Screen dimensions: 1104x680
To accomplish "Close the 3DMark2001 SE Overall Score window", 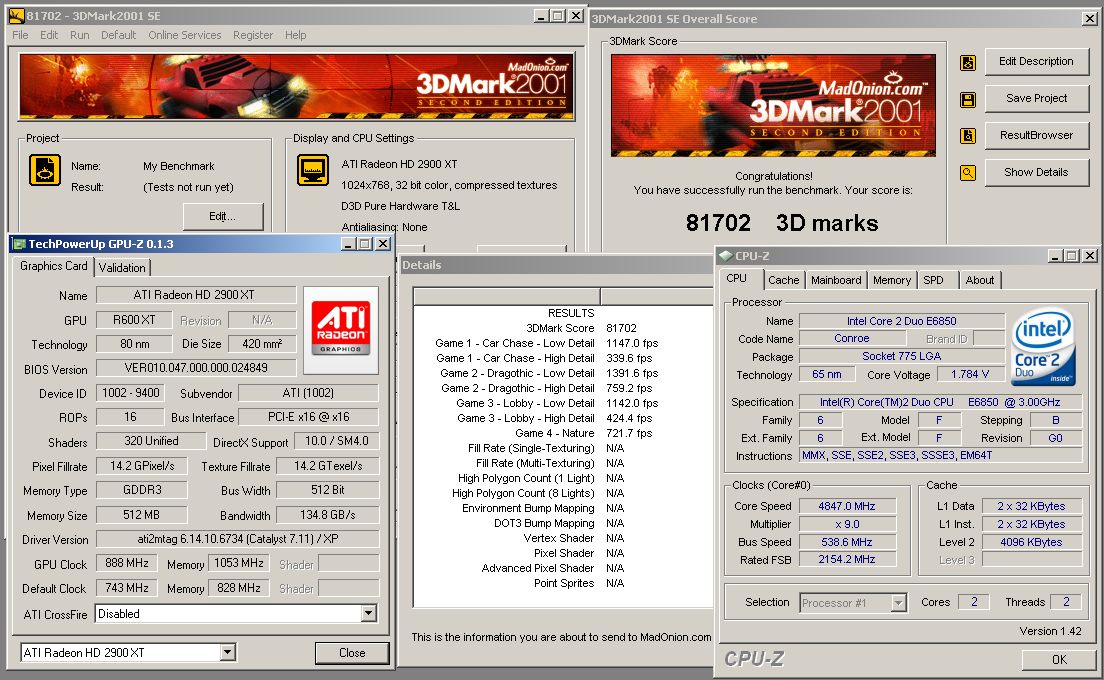I will (1089, 18).
